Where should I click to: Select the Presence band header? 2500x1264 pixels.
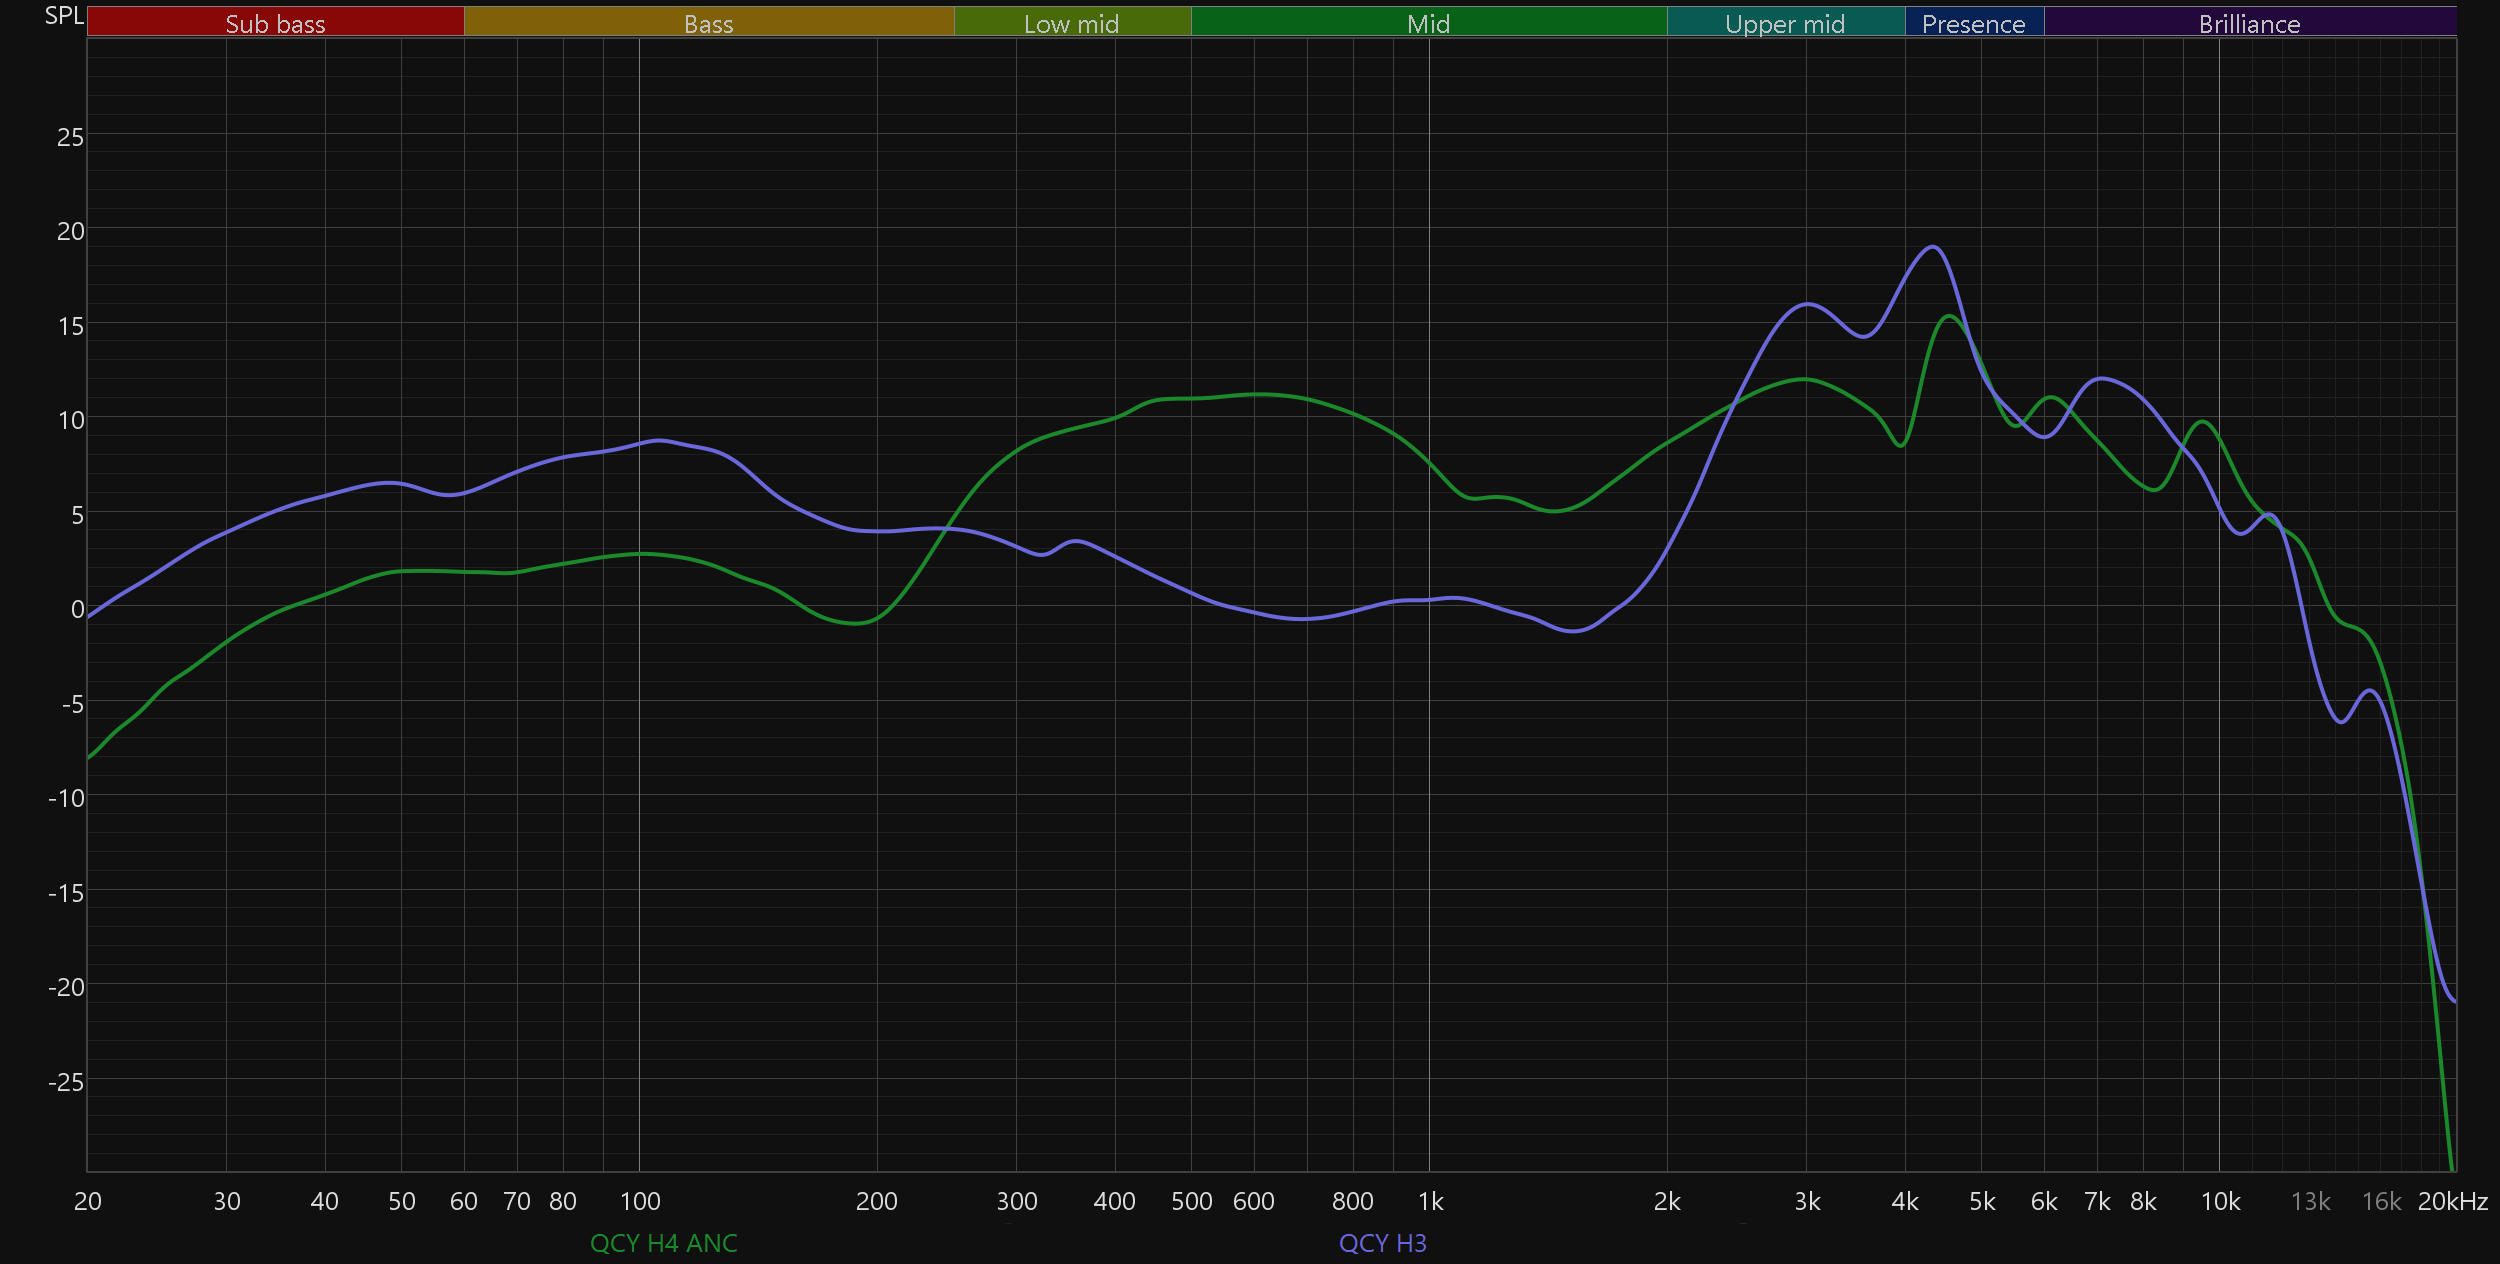pyautogui.click(x=1973, y=23)
